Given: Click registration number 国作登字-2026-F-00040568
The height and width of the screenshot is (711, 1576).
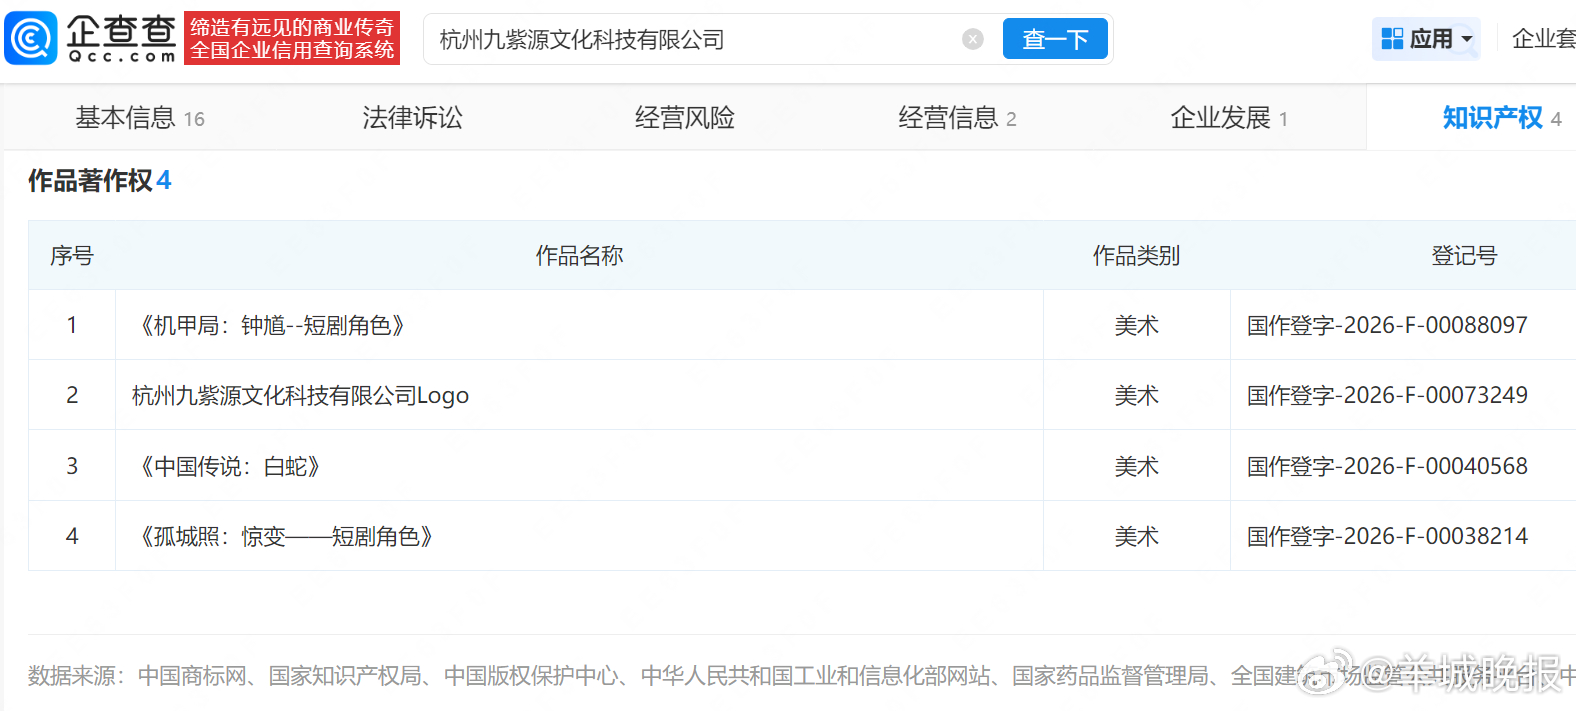Looking at the screenshot, I should point(1387,467).
